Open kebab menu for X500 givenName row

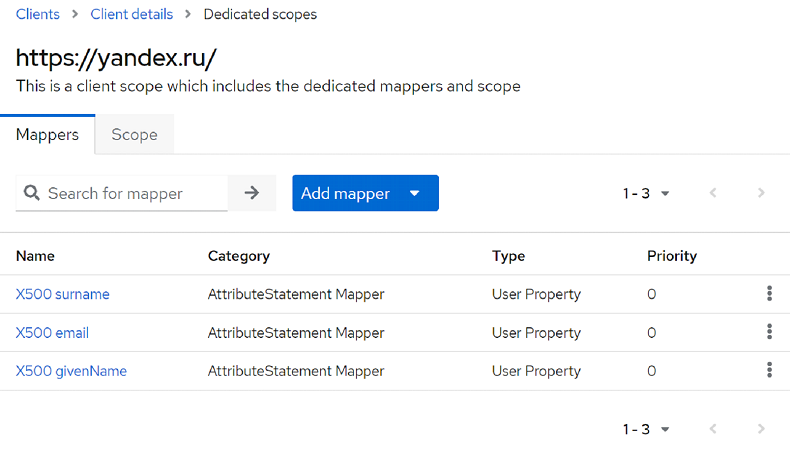pos(769,370)
